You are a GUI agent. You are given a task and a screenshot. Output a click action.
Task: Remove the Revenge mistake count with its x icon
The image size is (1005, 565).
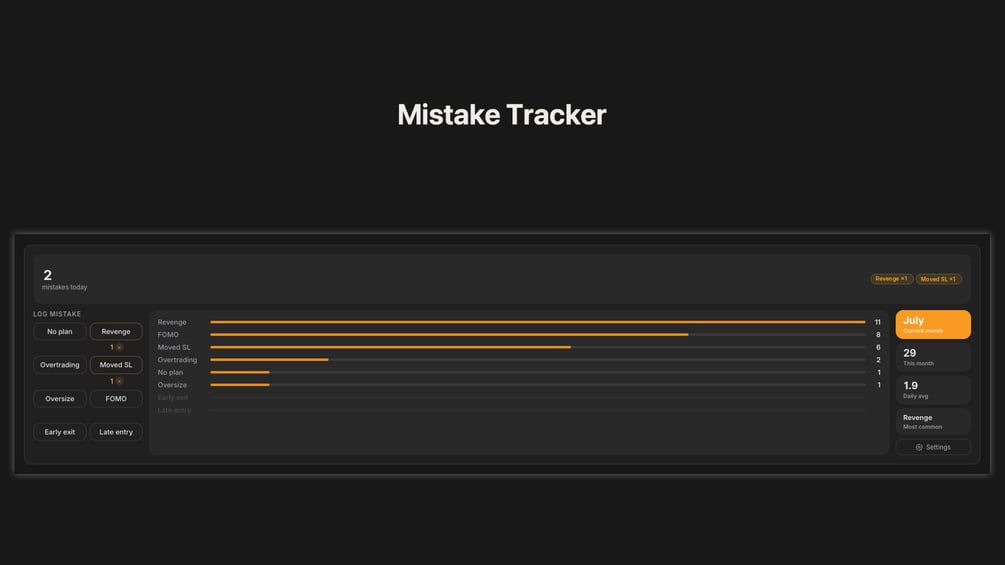(x=119, y=347)
